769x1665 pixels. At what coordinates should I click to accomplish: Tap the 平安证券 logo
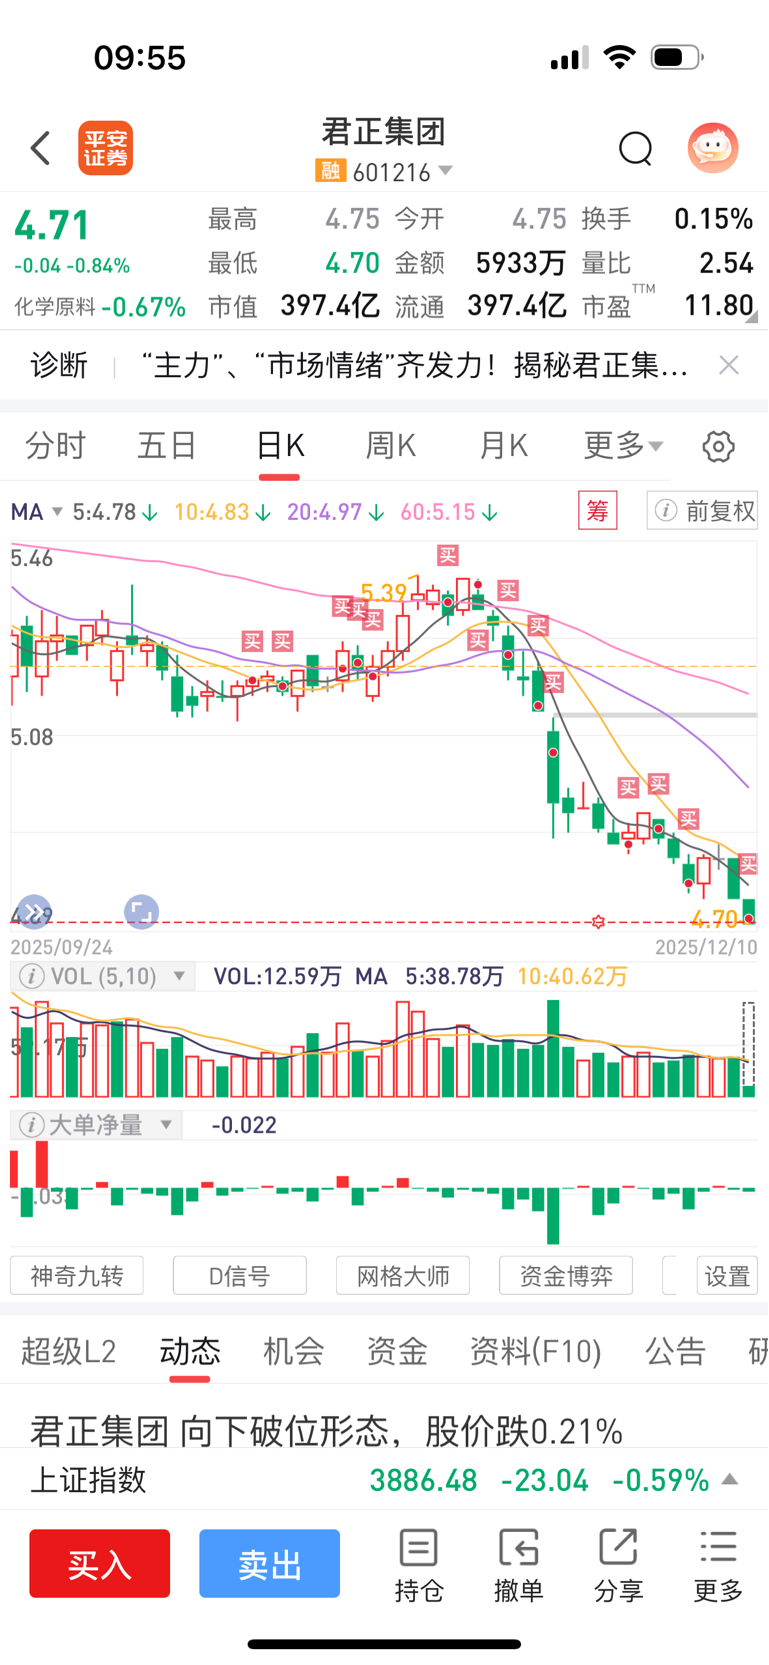pos(106,149)
